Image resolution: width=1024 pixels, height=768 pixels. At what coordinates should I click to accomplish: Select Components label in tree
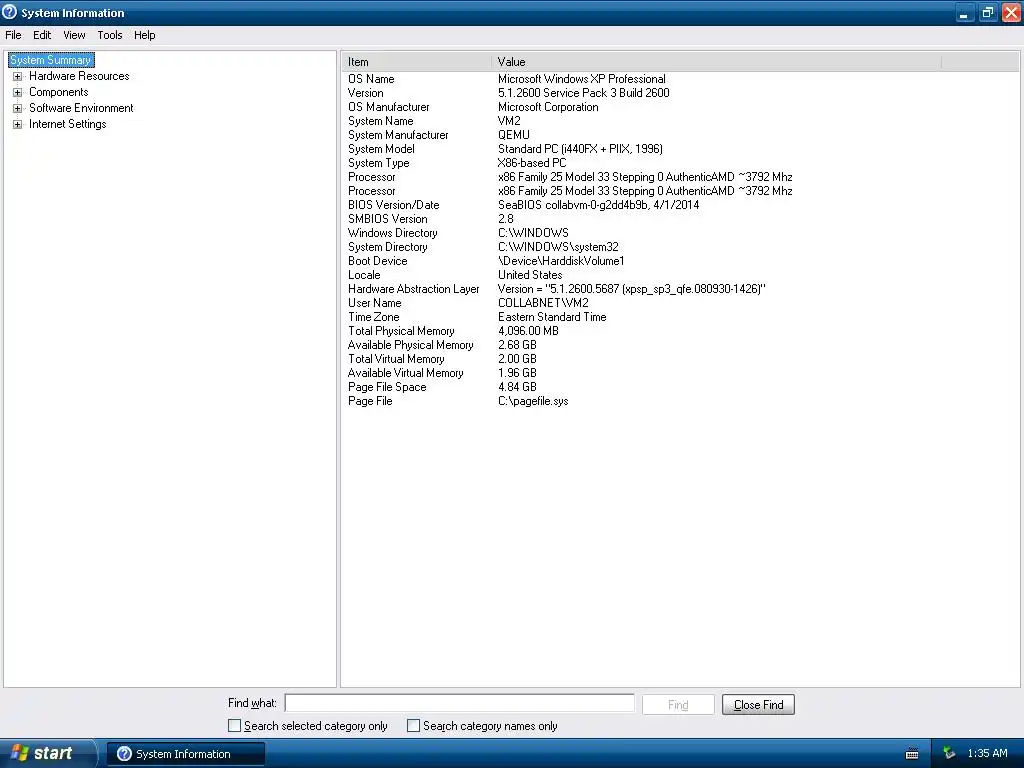point(59,93)
